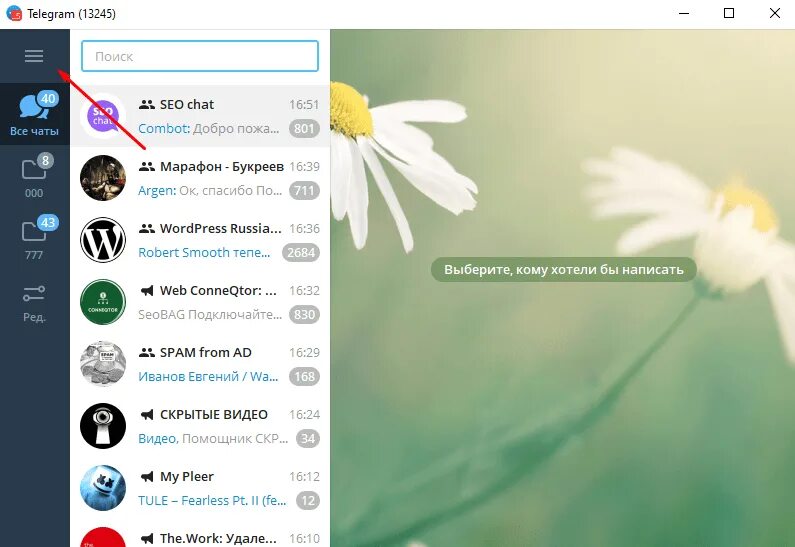795x547 pixels.
Task: Click the group icon beside WordPress Russia
Action: pyautogui.click(x=147, y=229)
